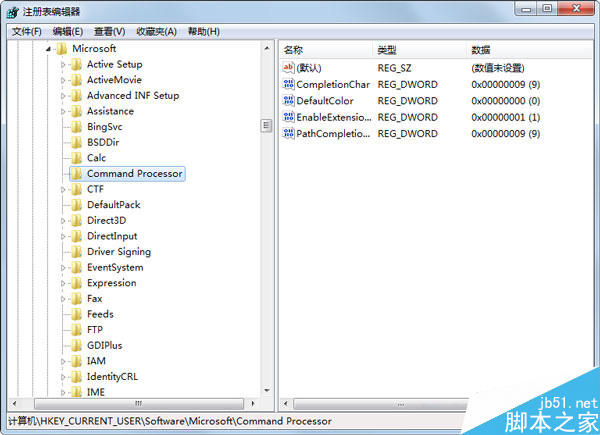
Task: Expand the Expression key
Action: 63,283
